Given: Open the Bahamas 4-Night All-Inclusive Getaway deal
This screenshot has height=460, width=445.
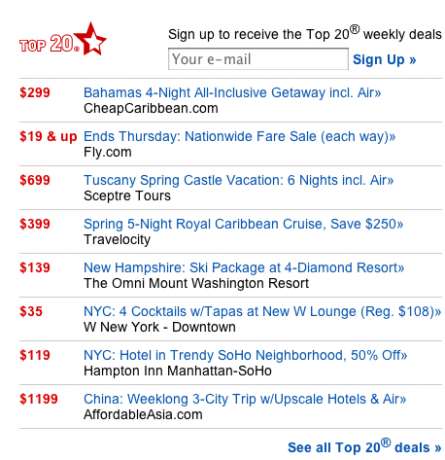Looking at the screenshot, I should pyautogui.click(x=232, y=93).
